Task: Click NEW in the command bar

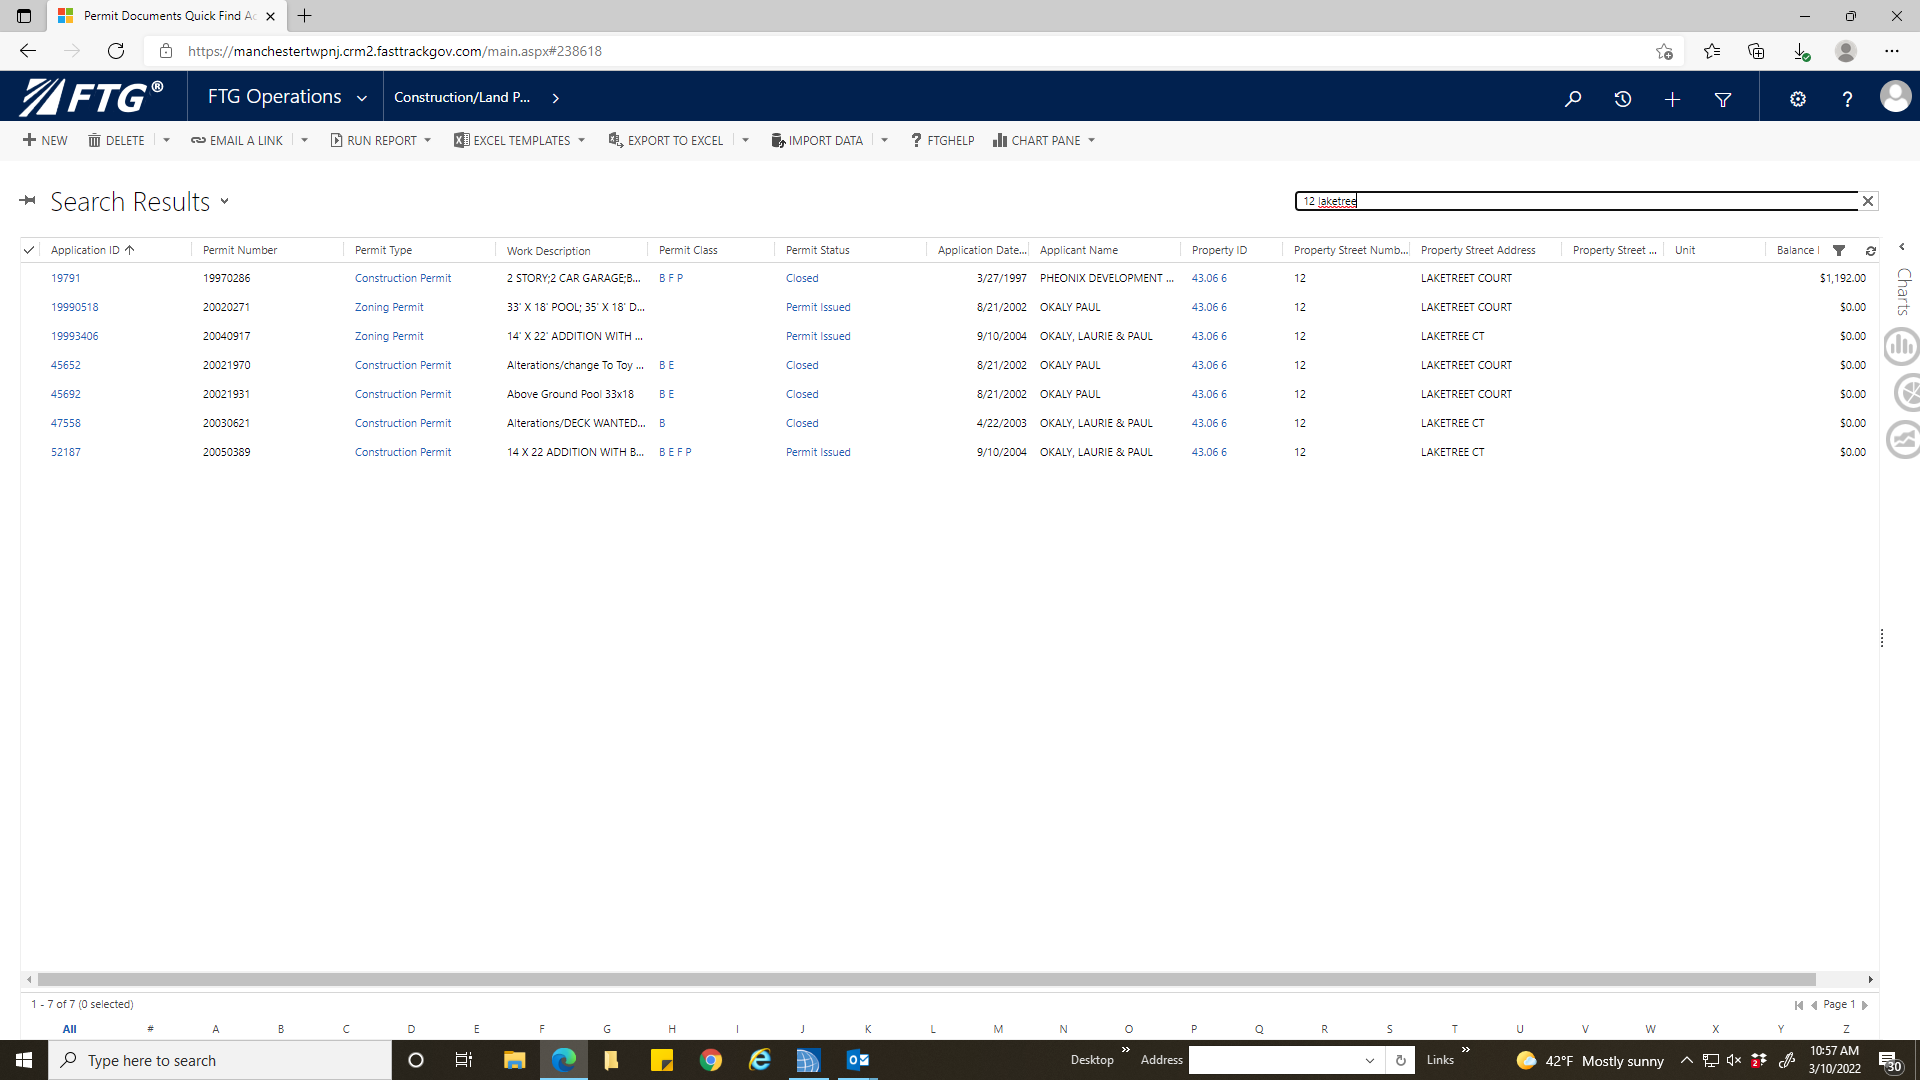Action: 45,141
